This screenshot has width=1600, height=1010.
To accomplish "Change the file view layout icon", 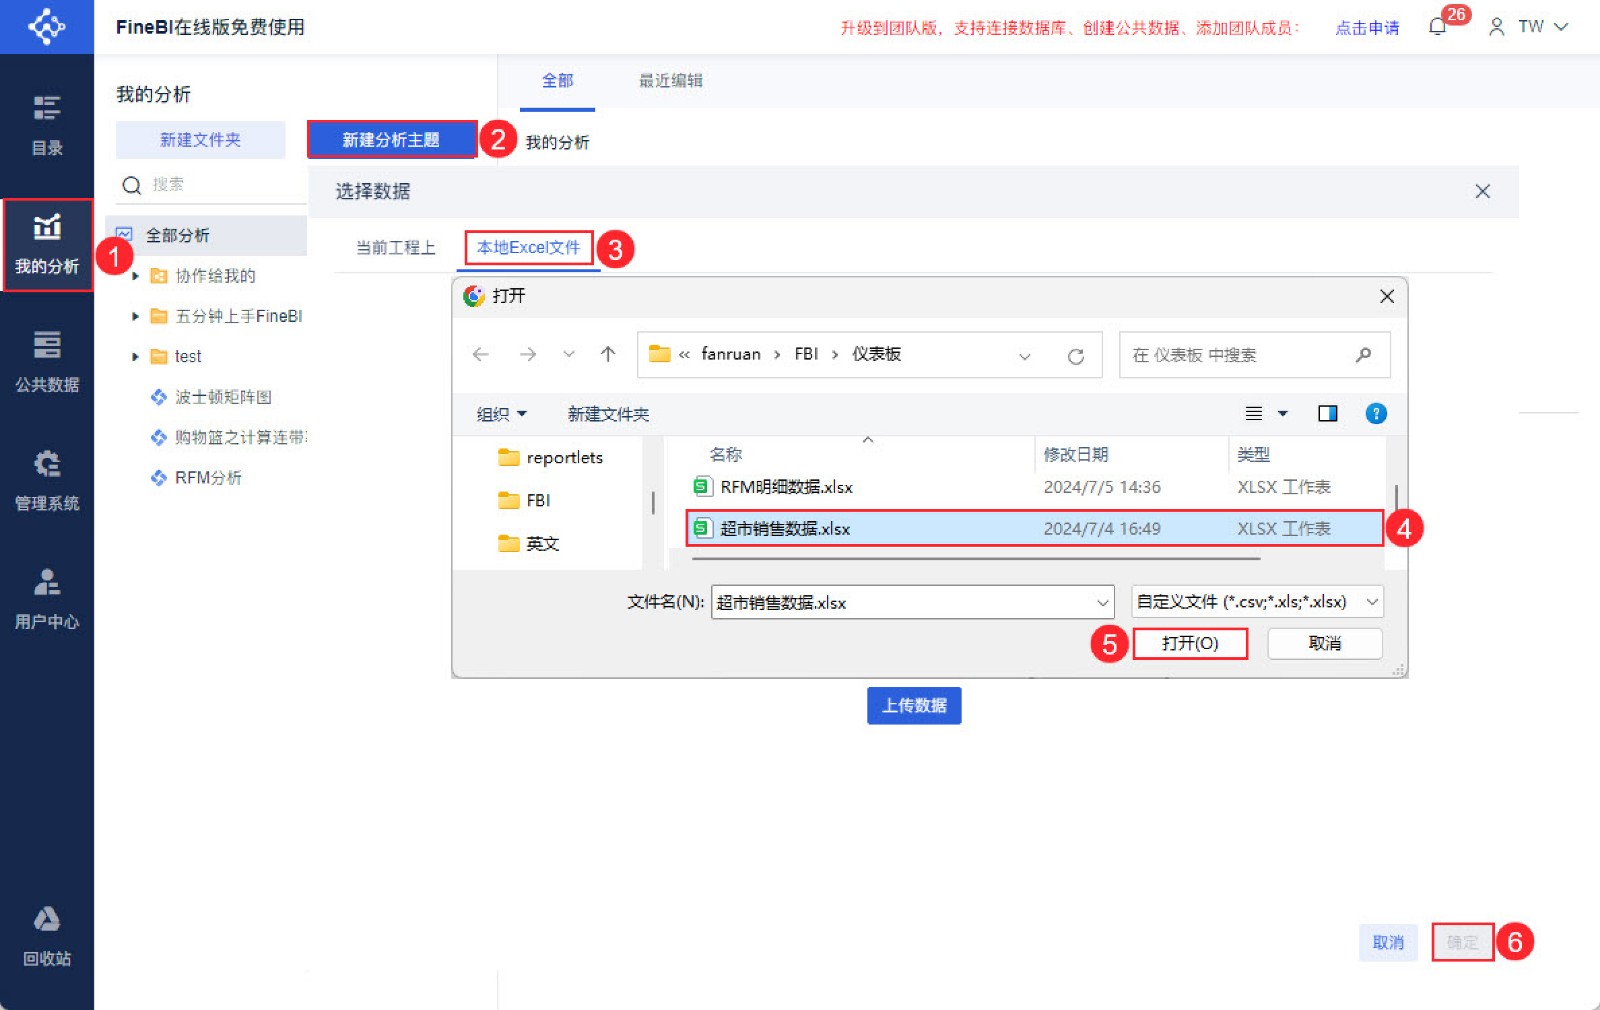I will (1253, 414).
